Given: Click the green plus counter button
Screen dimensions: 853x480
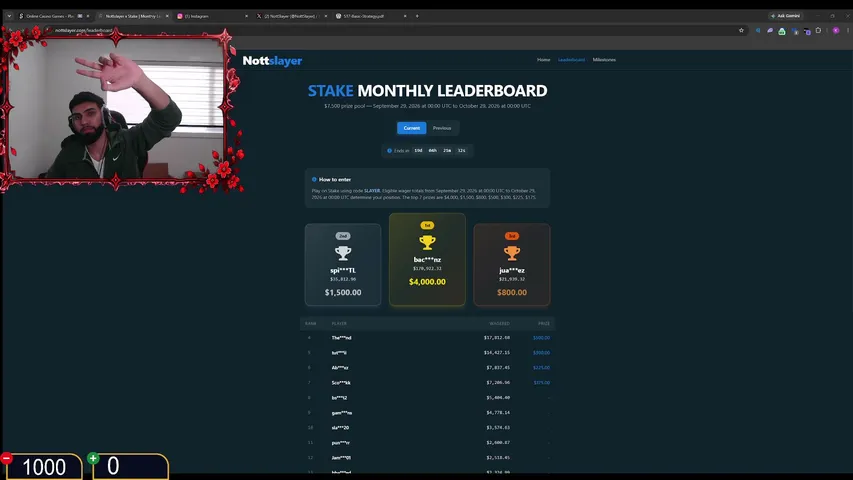Looking at the screenshot, I should 93,458.
